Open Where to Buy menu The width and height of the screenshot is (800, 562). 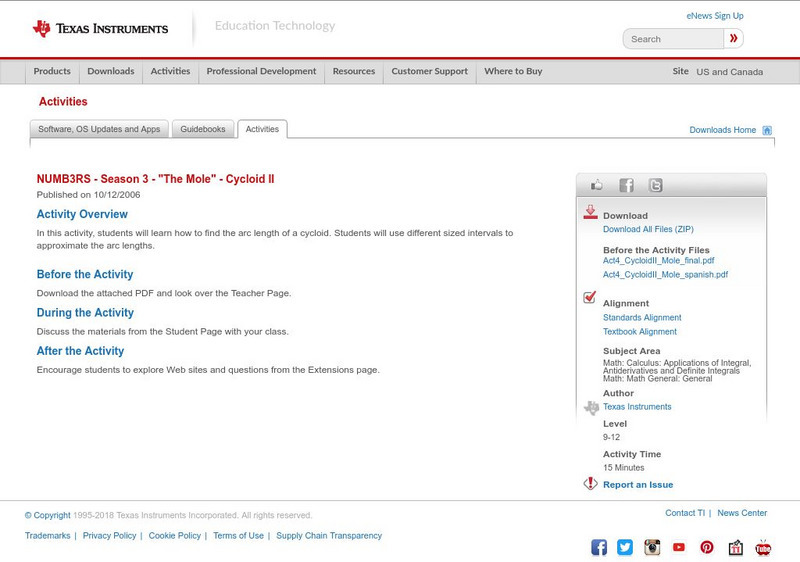[x=513, y=71]
